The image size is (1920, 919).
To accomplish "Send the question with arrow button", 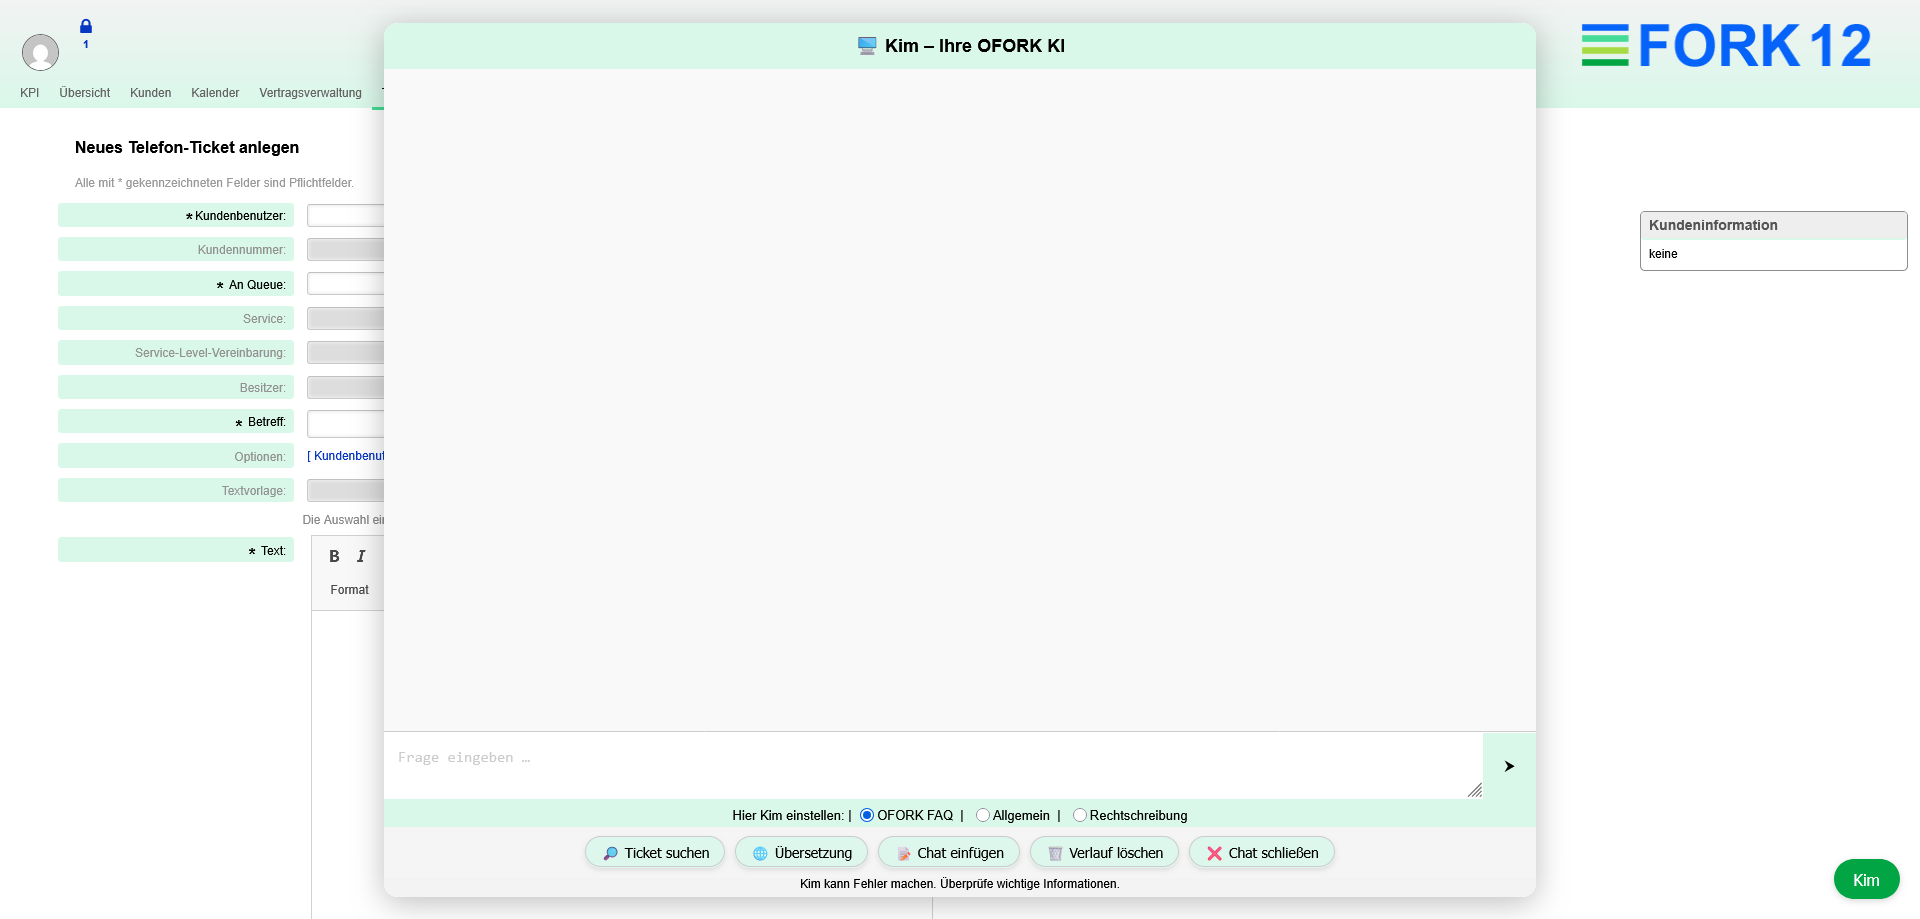I will coord(1508,766).
